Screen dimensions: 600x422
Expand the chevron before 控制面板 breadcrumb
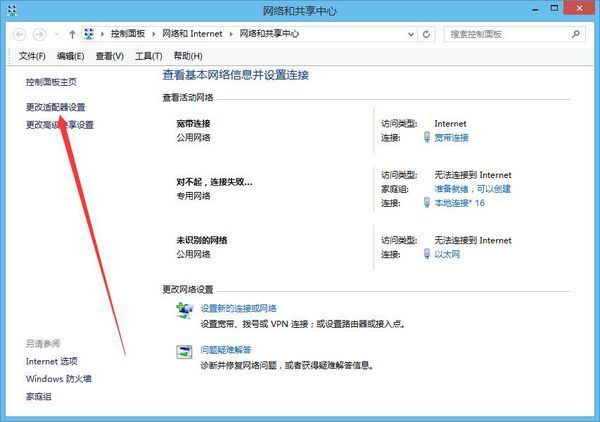[x=102, y=34]
